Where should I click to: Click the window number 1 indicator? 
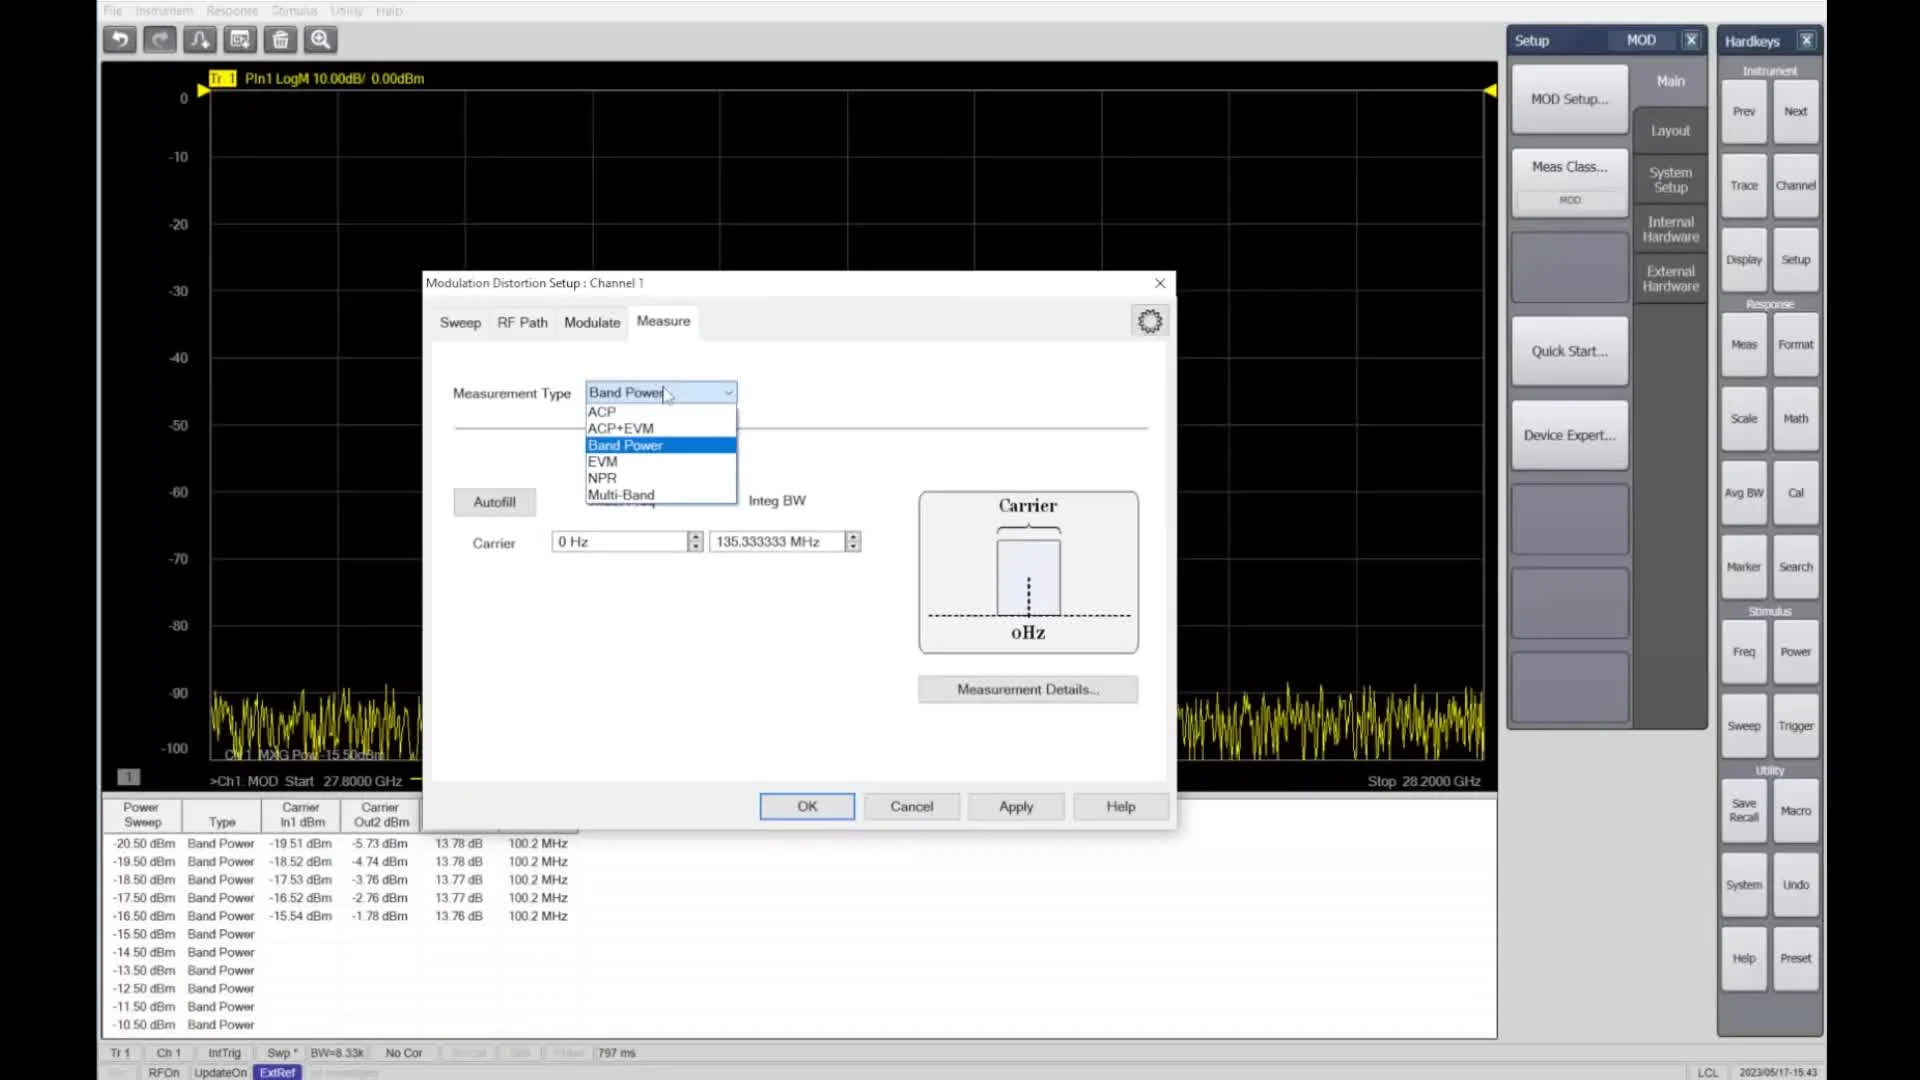pos(128,777)
